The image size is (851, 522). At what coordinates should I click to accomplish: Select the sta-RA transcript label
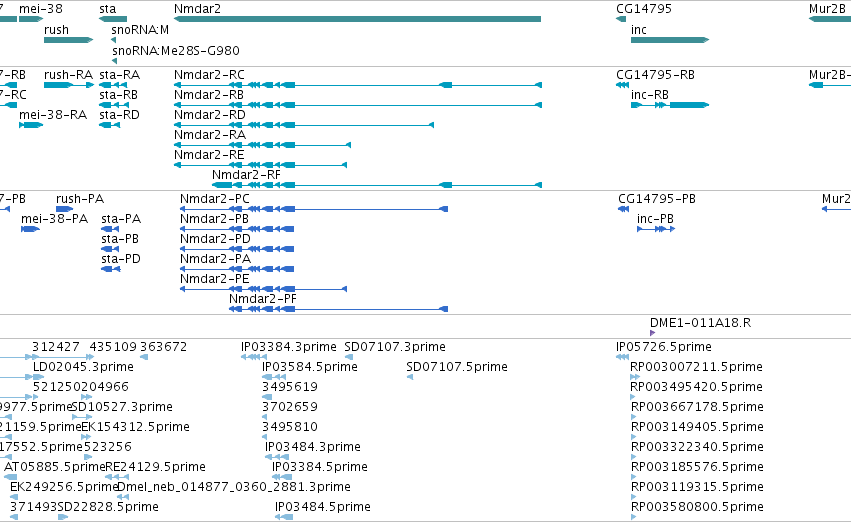(x=119, y=74)
